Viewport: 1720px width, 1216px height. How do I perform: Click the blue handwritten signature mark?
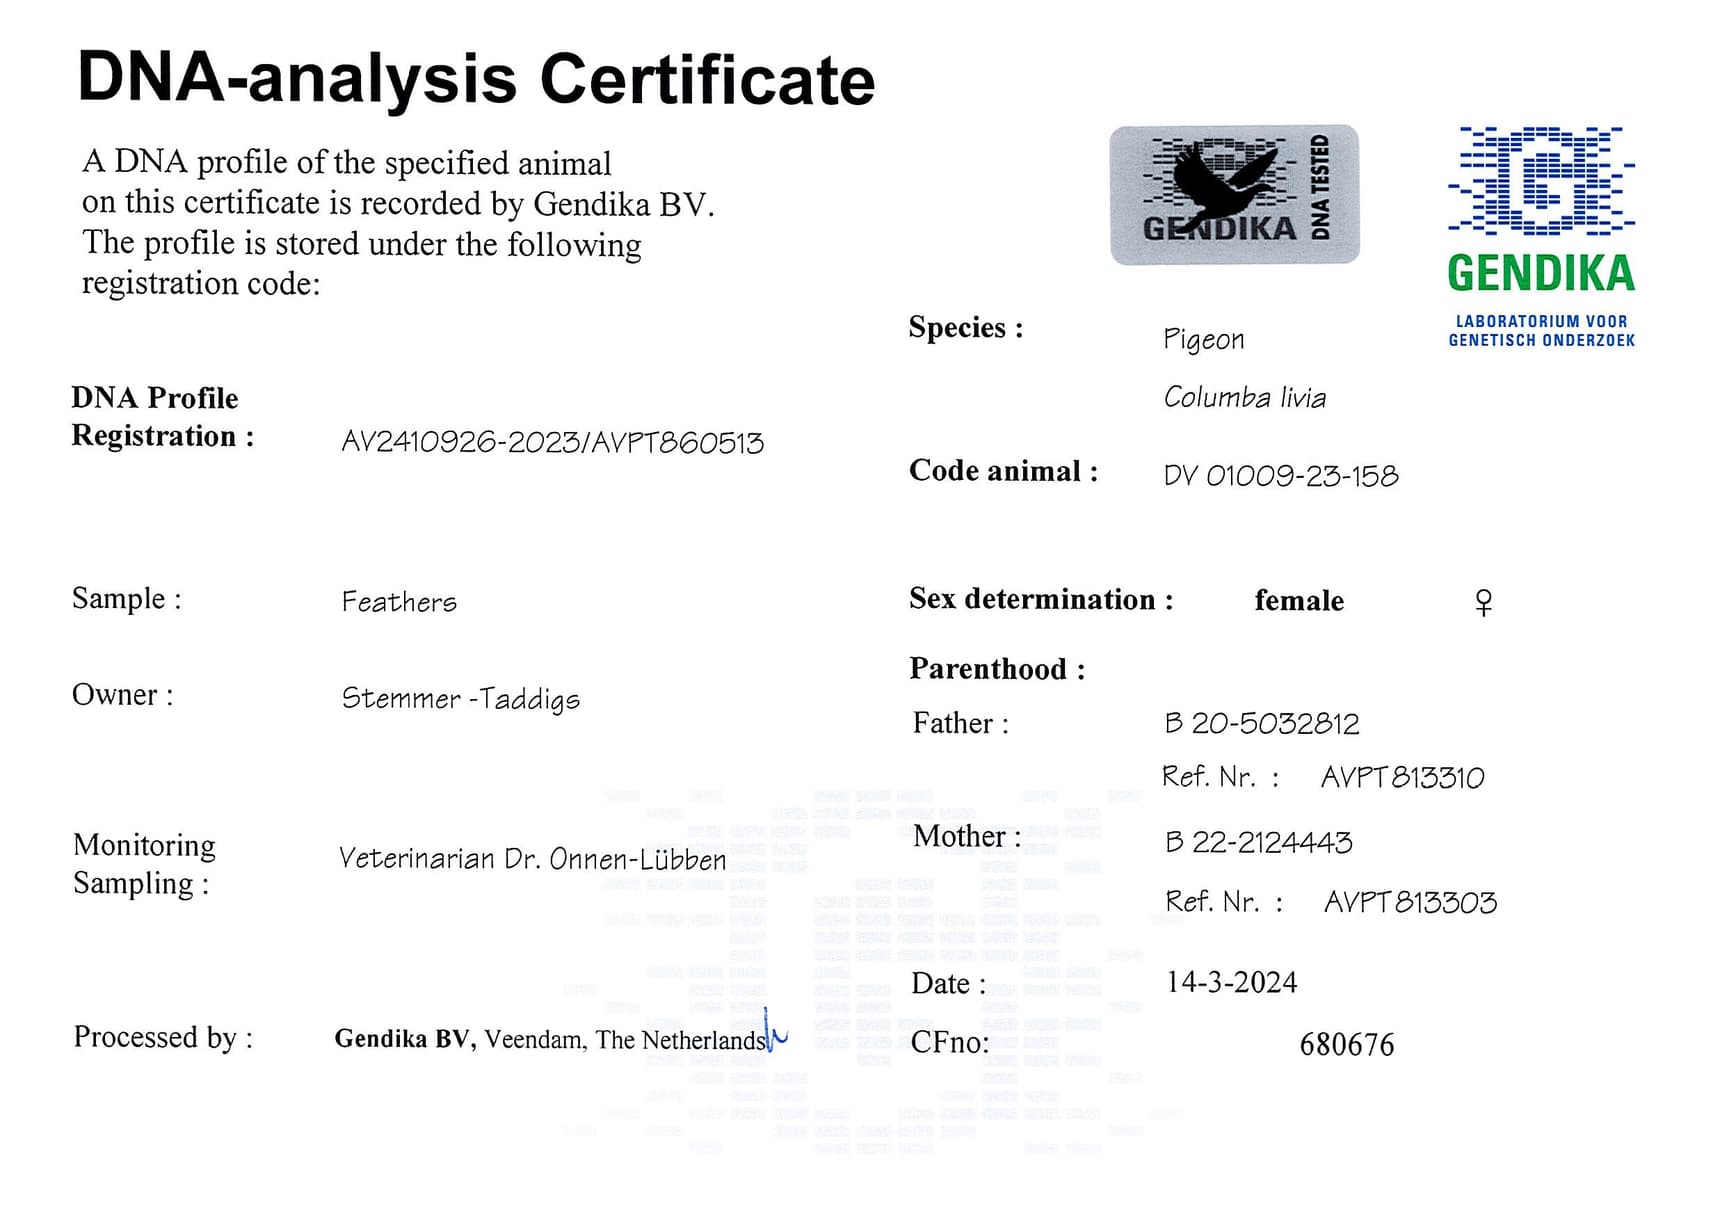pos(775,1031)
